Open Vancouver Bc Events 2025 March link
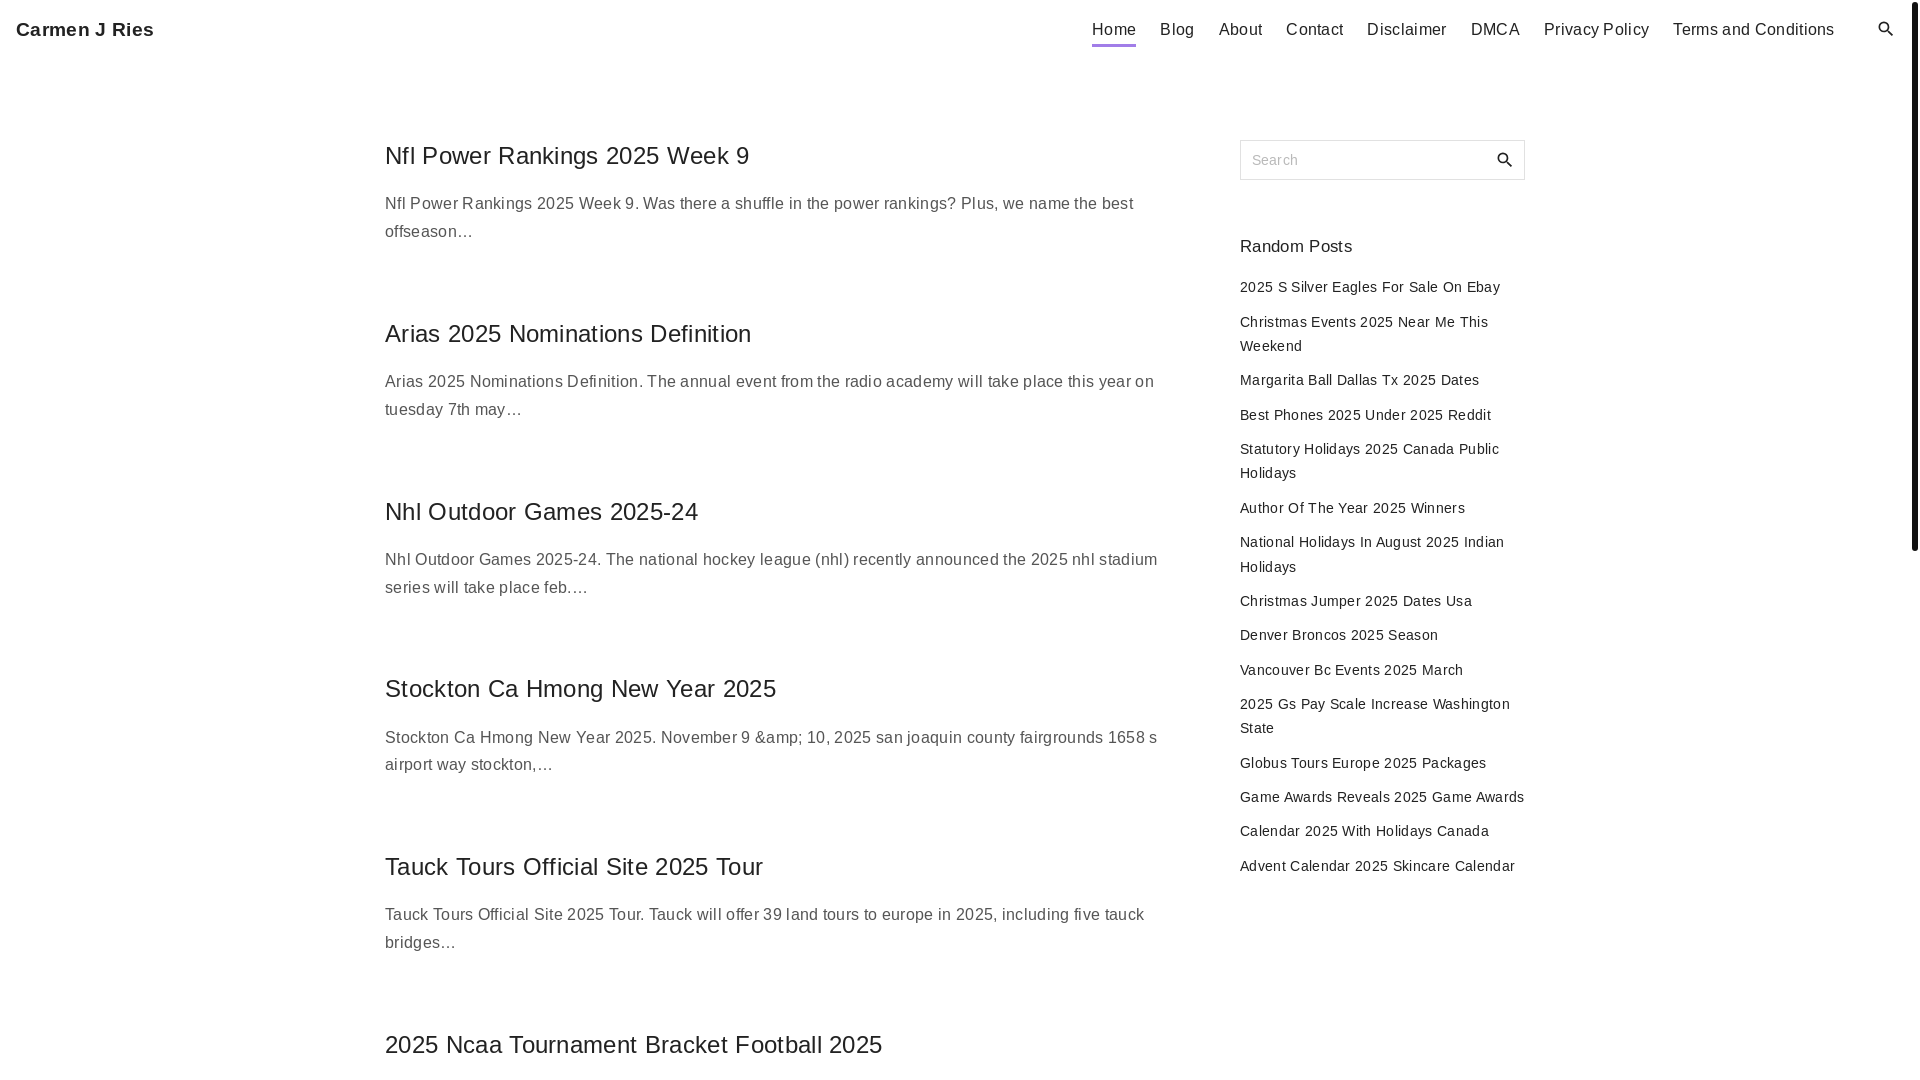Screen dimensions: 1920x1080 coord(1351,670)
